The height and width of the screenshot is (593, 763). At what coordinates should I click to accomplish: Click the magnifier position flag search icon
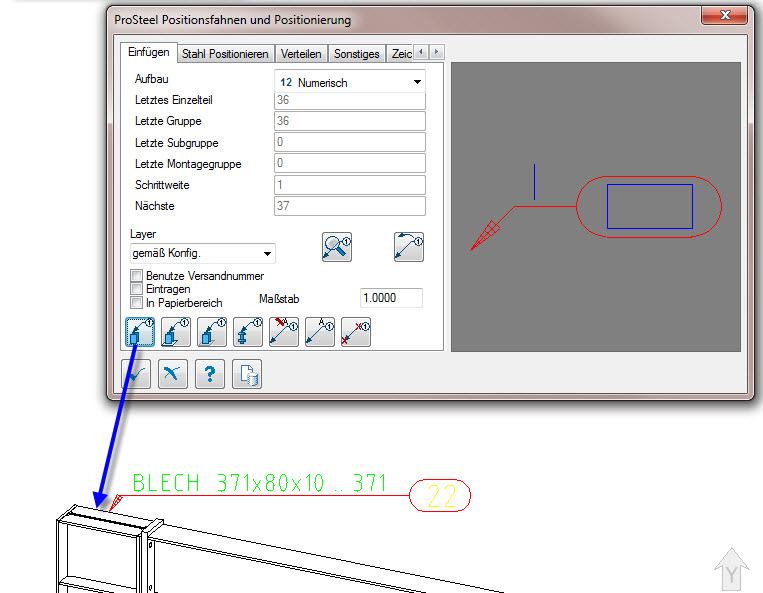click(x=337, y=247)
